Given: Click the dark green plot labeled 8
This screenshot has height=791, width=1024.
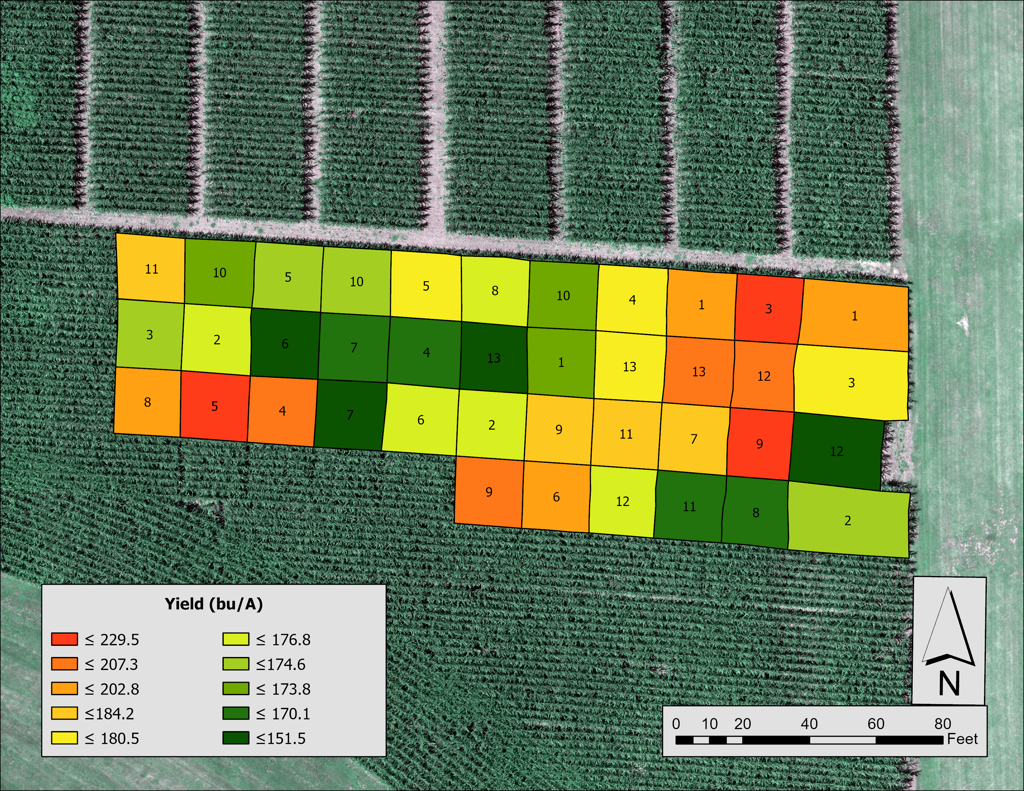Looking at the screenshot, I should [x=756, y=513].
